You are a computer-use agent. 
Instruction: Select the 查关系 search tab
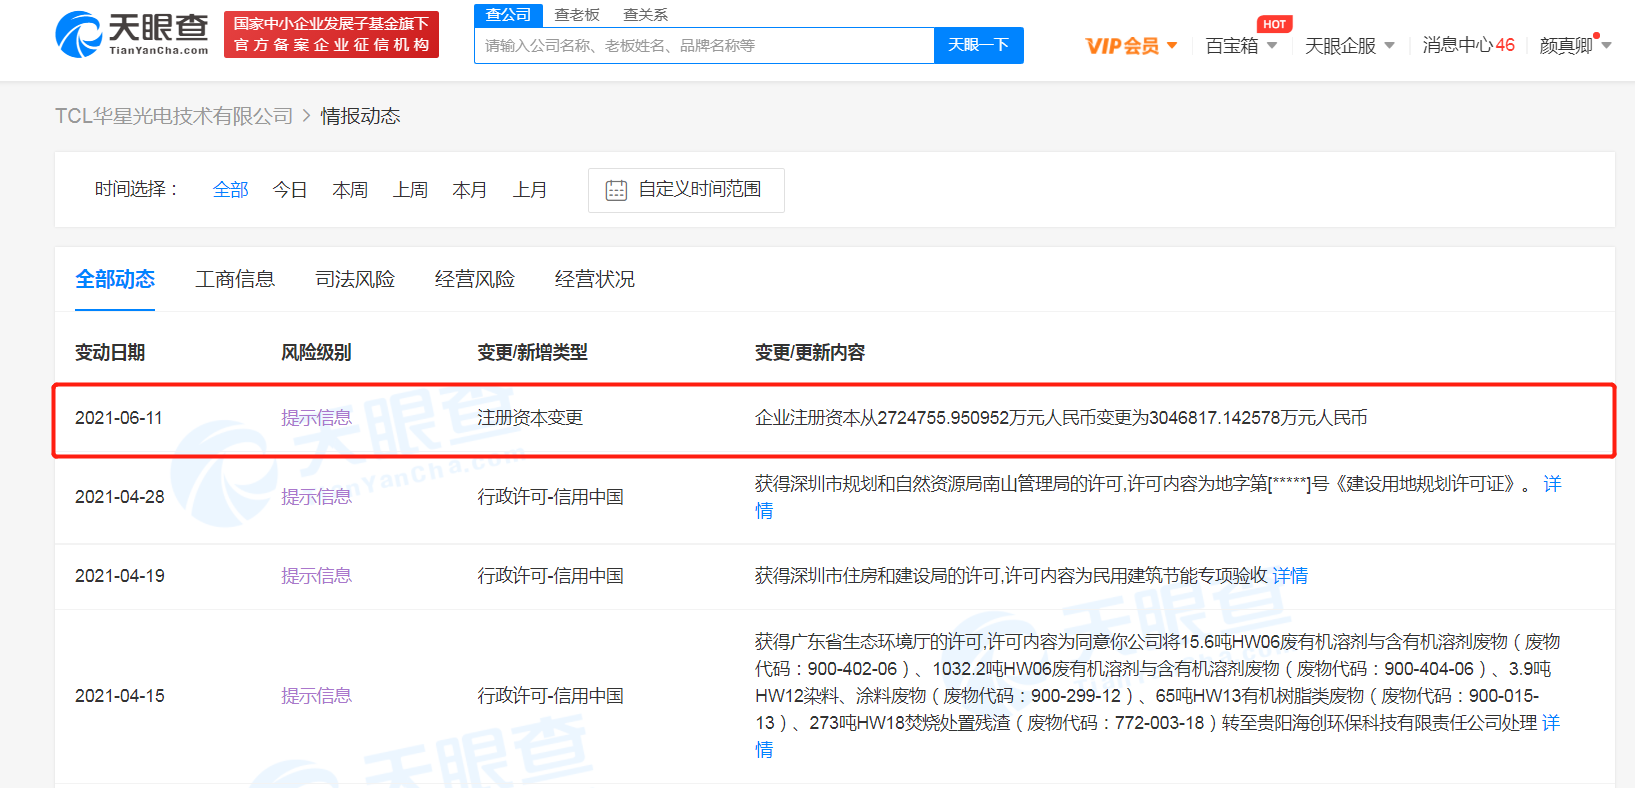645,15
